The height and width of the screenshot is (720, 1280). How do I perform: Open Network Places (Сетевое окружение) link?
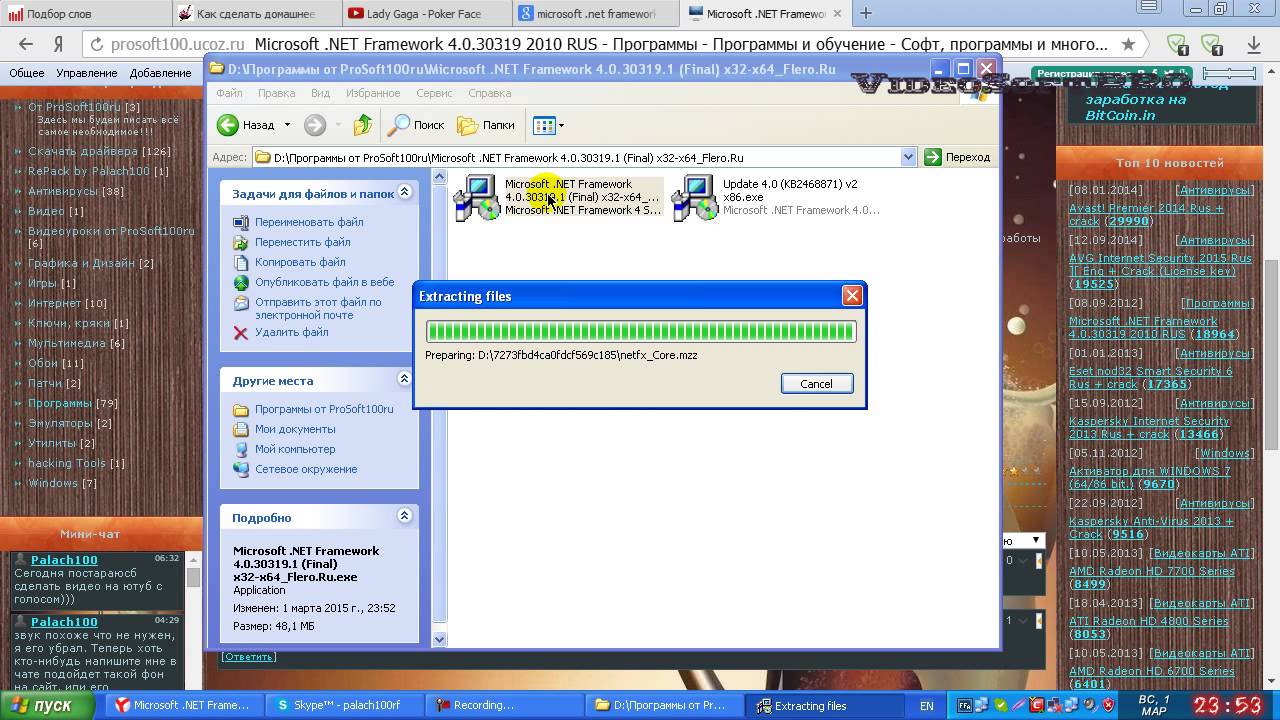[x=306, y=469]
